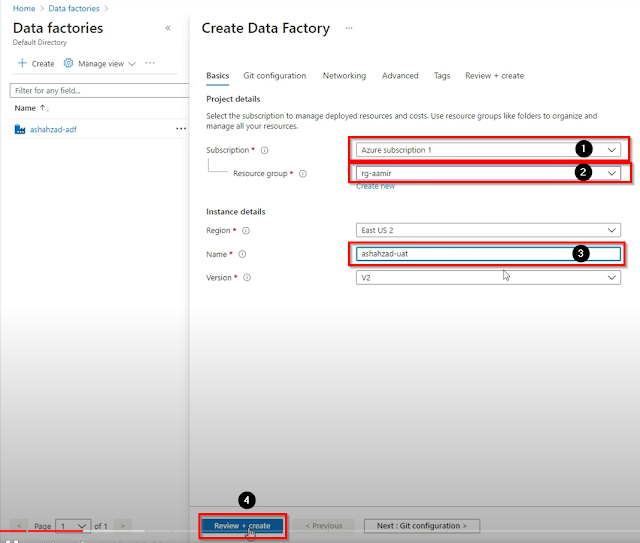Click the Manage view gear icon
Viewport: 640px width, 543px height.
pos(68,63)
